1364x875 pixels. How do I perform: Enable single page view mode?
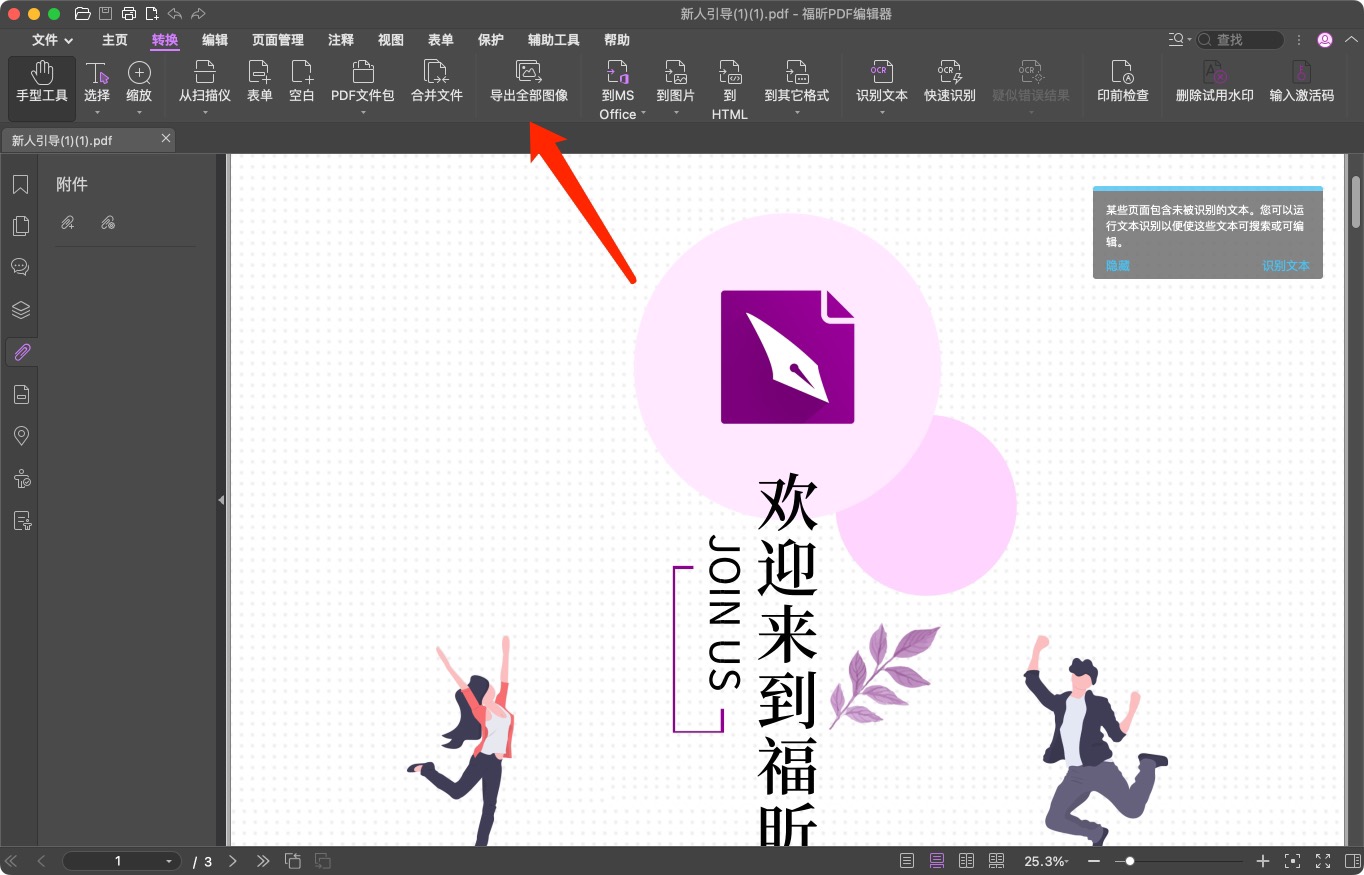click(906, 860)
